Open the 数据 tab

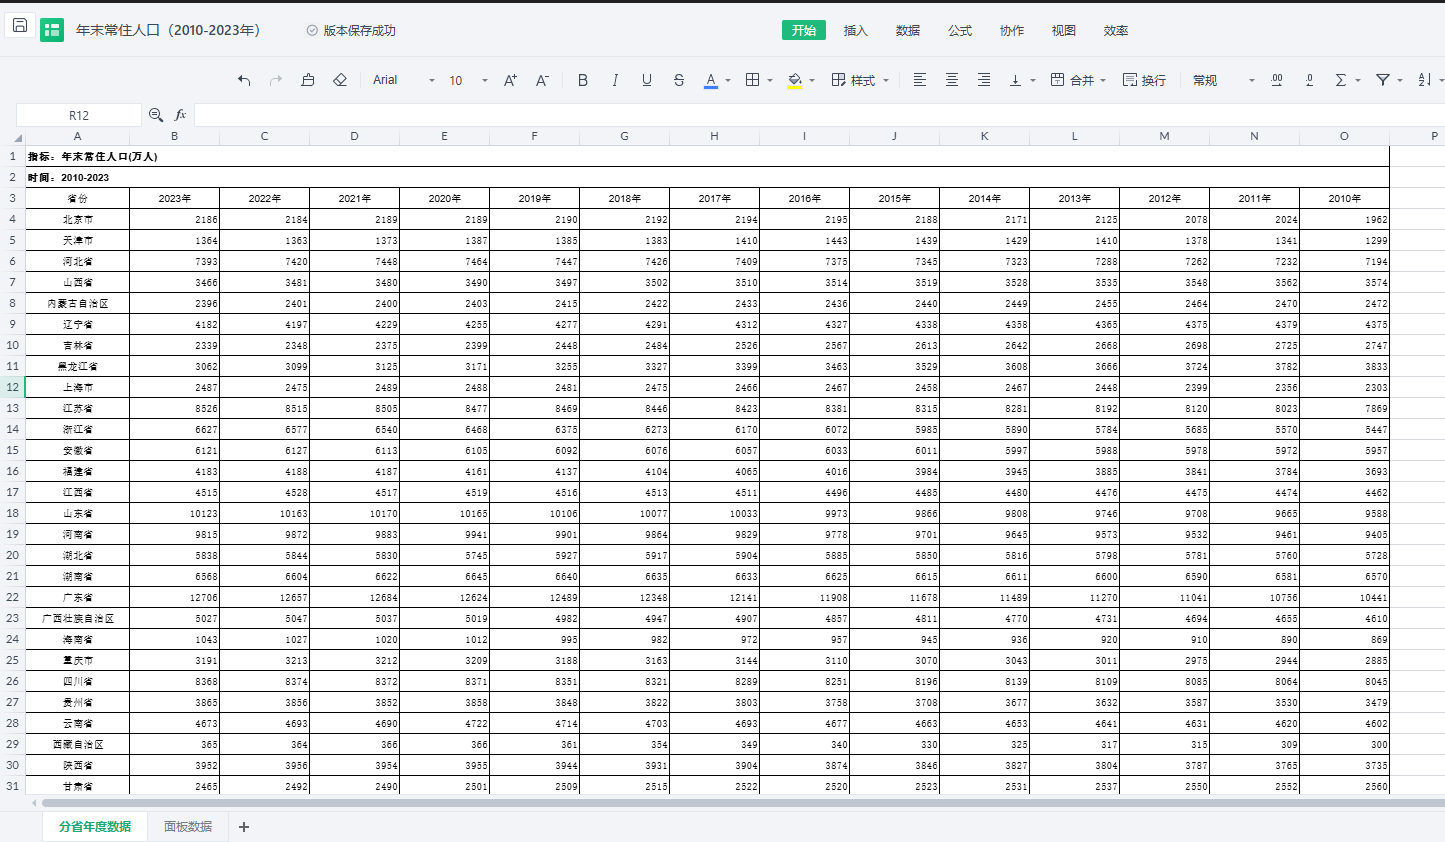click(x=908, y=30)
